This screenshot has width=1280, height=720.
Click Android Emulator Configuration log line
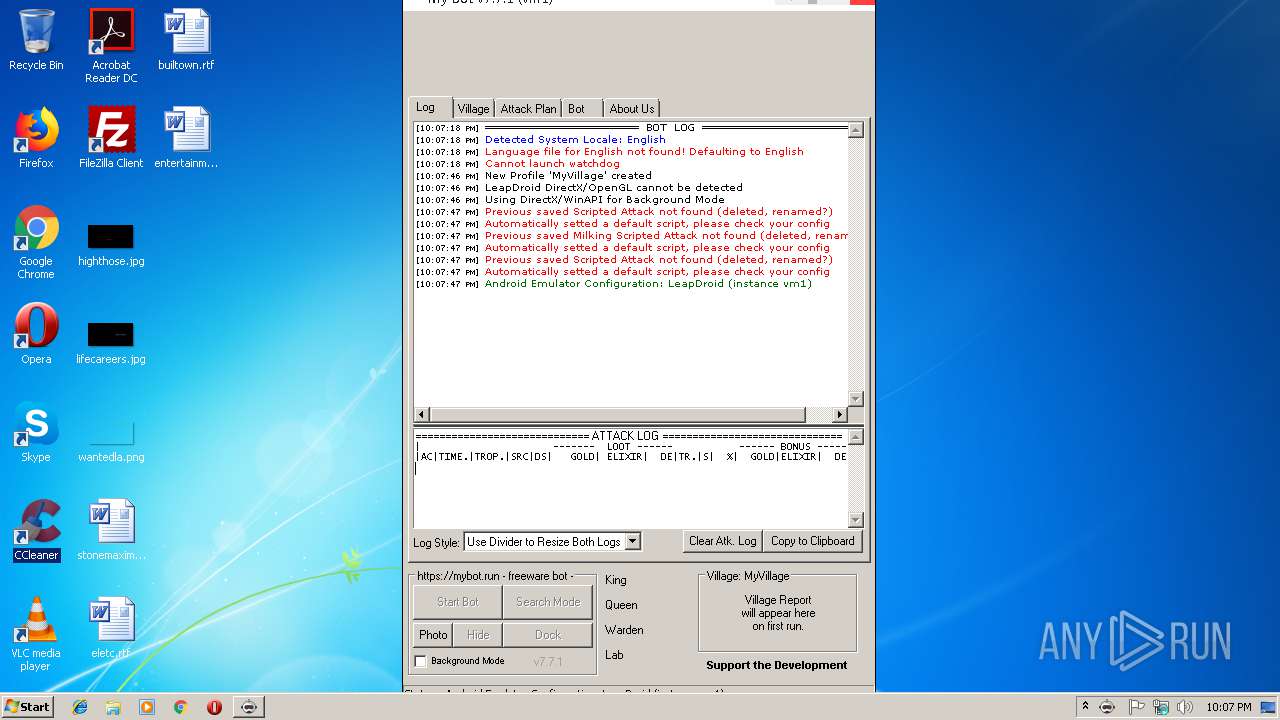point(648,284)
